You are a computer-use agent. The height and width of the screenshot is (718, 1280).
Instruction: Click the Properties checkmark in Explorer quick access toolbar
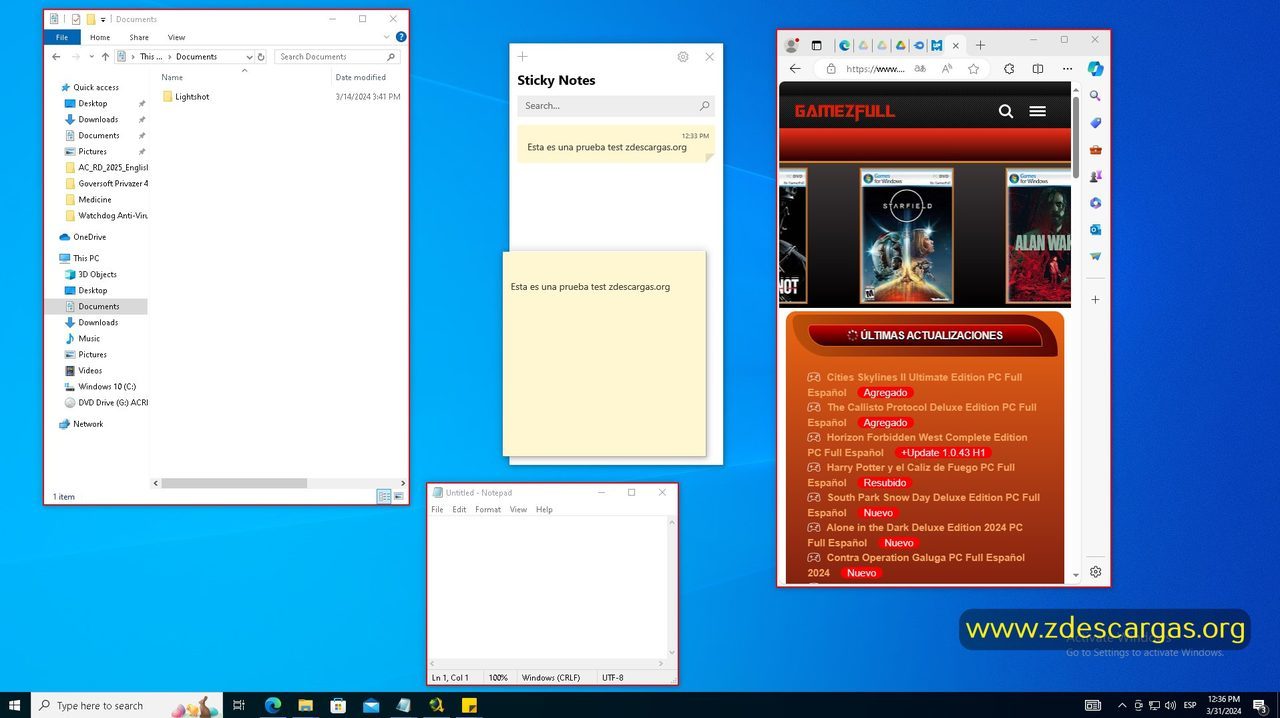76,19
